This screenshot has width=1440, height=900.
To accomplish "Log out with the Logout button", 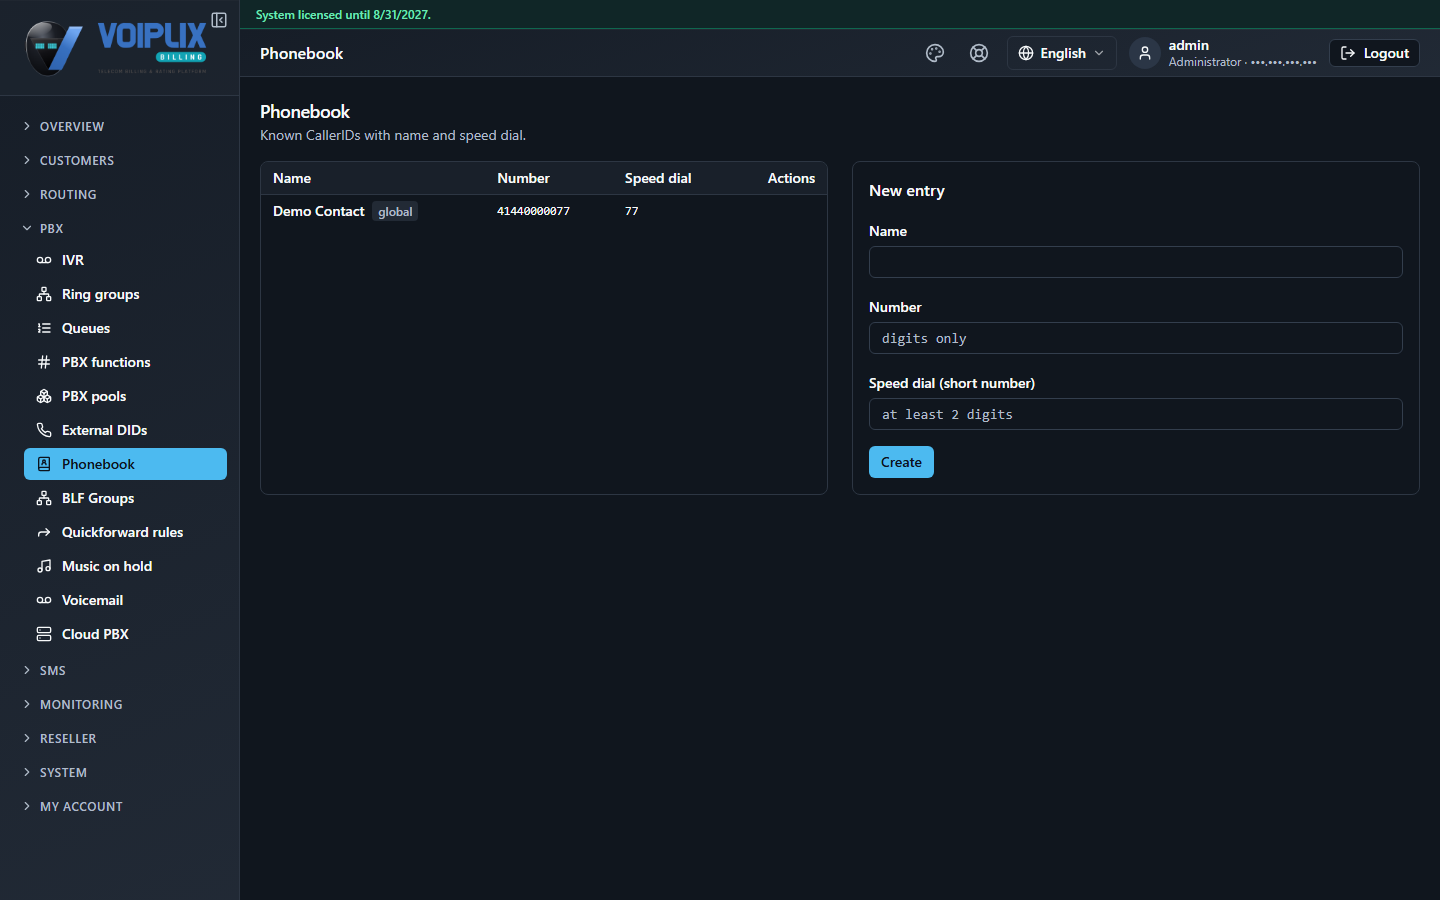I will (x=1374, y=53).
